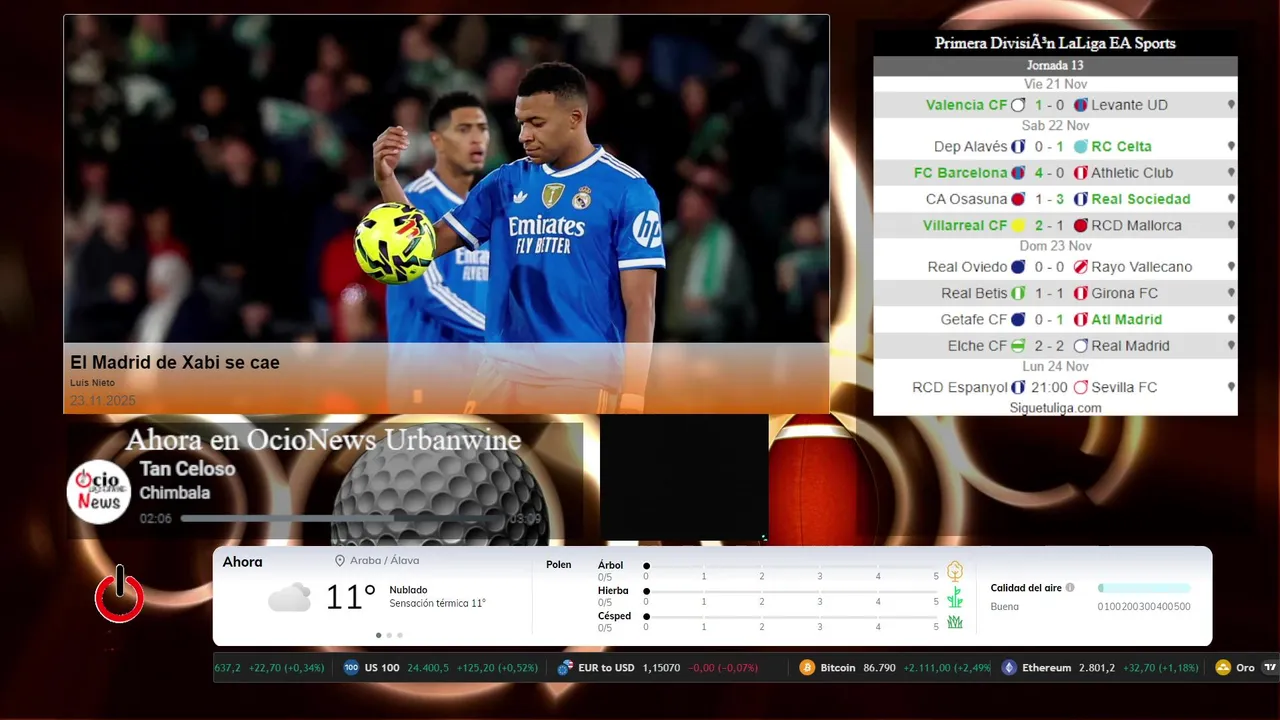This screenshot has width=1280, height=720.
Task: Click the air quality level bar
Action: 1144,588
